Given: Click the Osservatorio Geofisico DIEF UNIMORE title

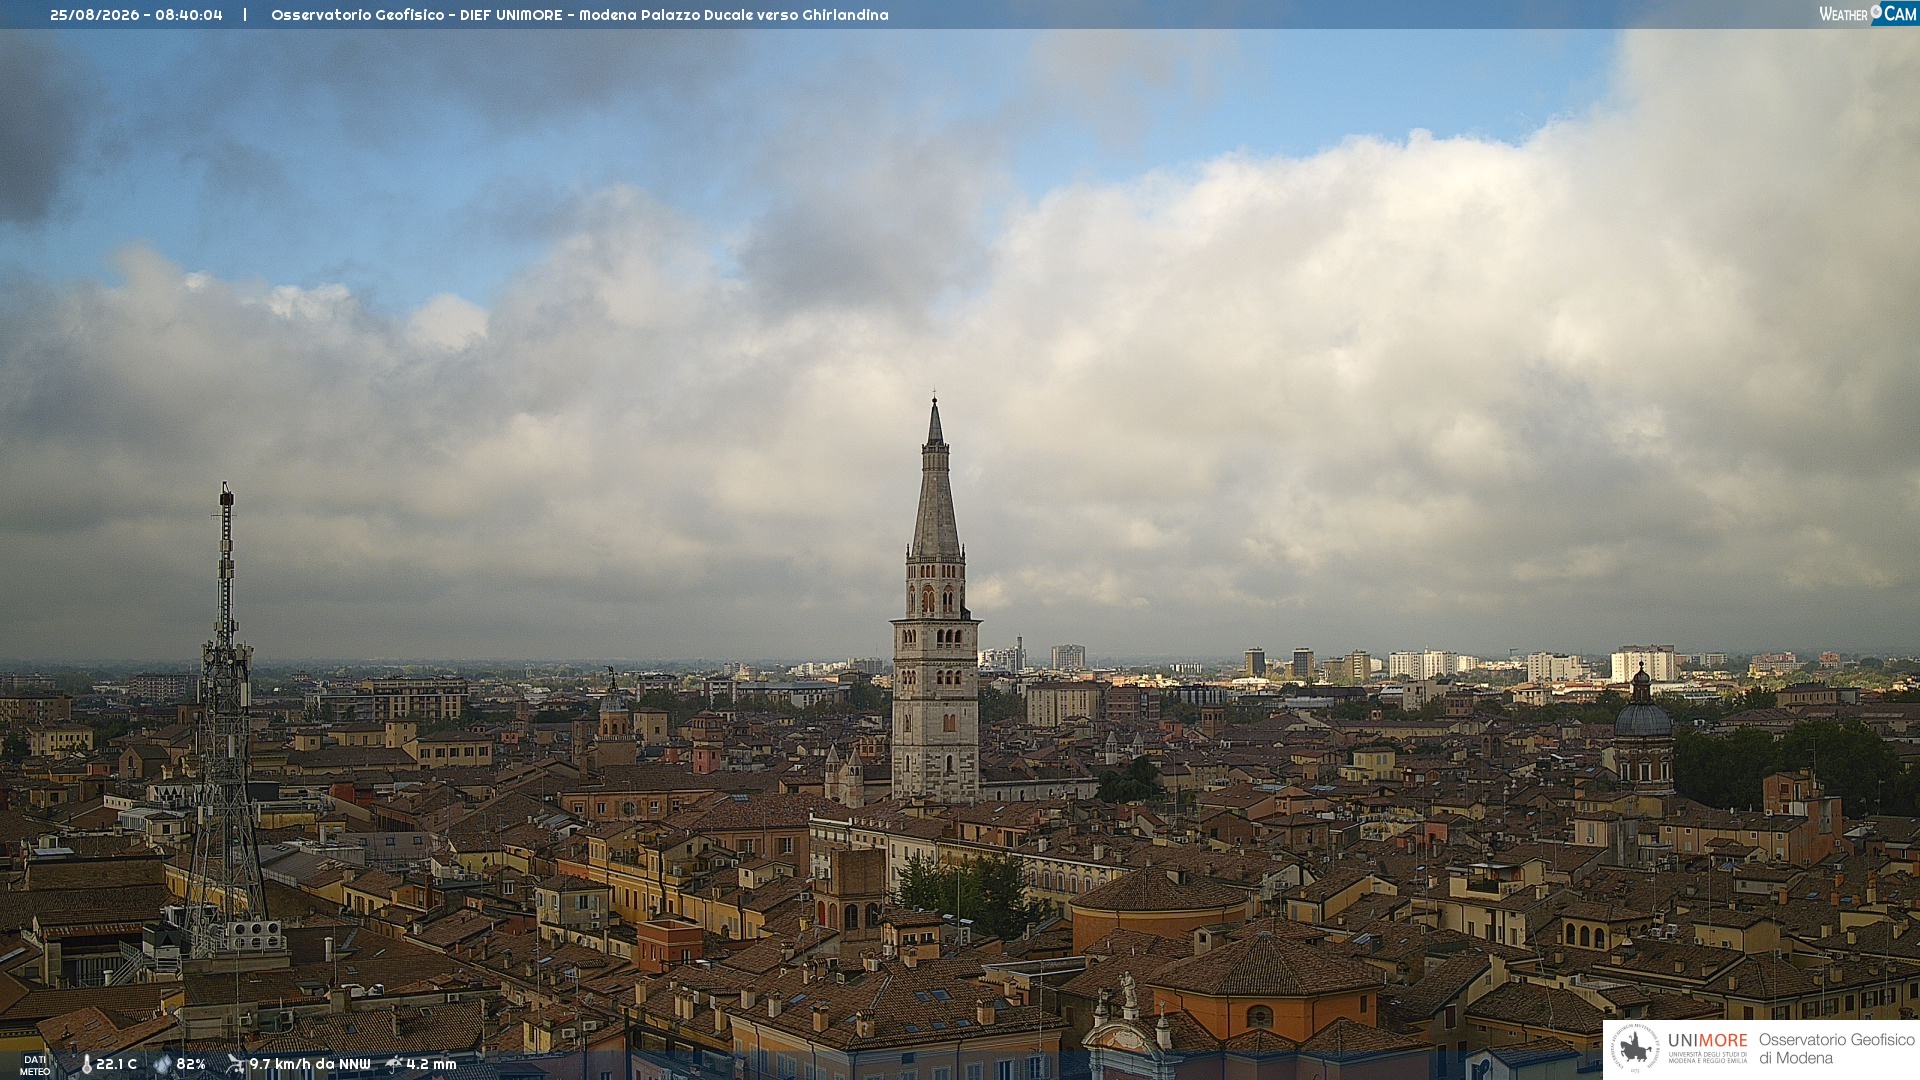Looking at the screenshot, I should point(580,15).
